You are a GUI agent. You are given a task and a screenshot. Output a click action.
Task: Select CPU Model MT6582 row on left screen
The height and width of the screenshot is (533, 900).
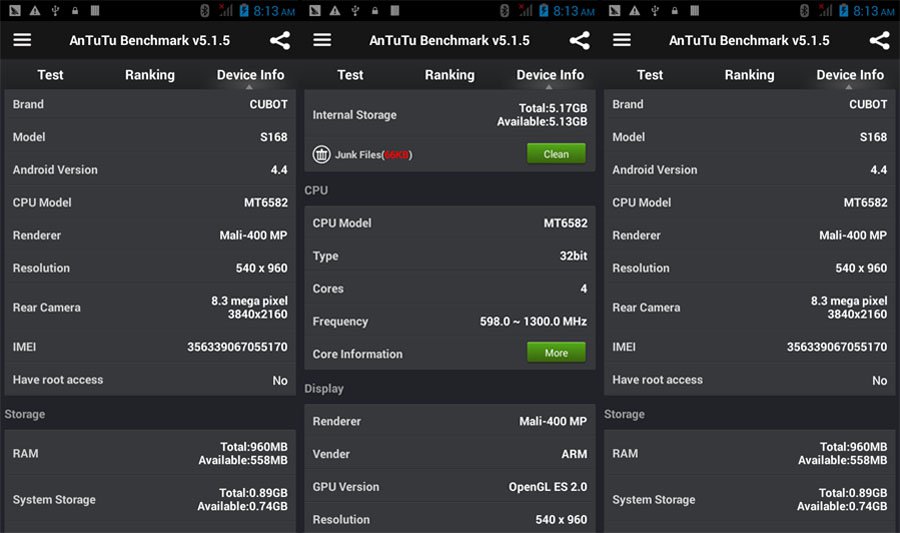point(150,202)
